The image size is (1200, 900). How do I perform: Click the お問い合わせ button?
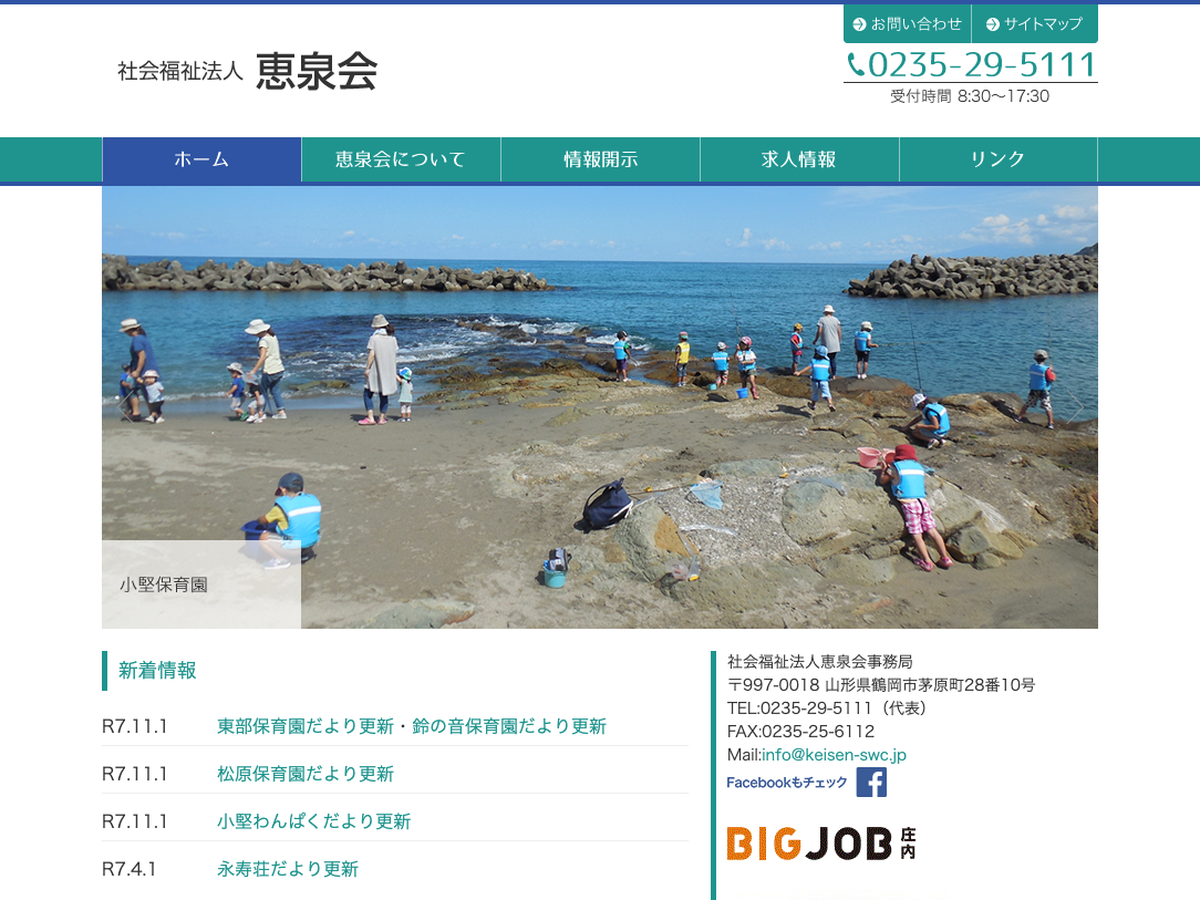906,24
